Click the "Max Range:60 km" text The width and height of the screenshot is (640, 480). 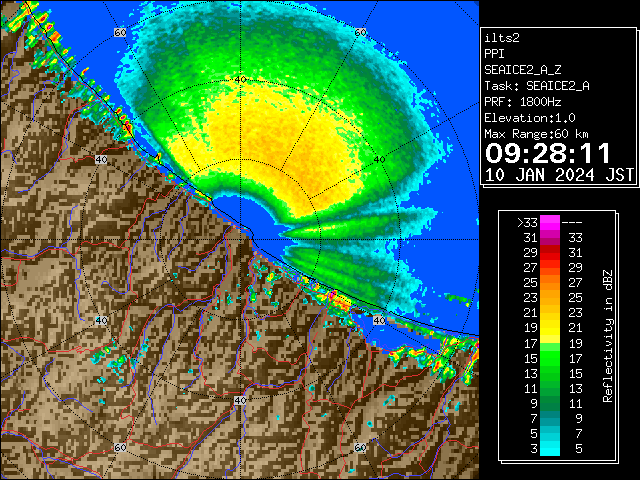pos(536,134)
